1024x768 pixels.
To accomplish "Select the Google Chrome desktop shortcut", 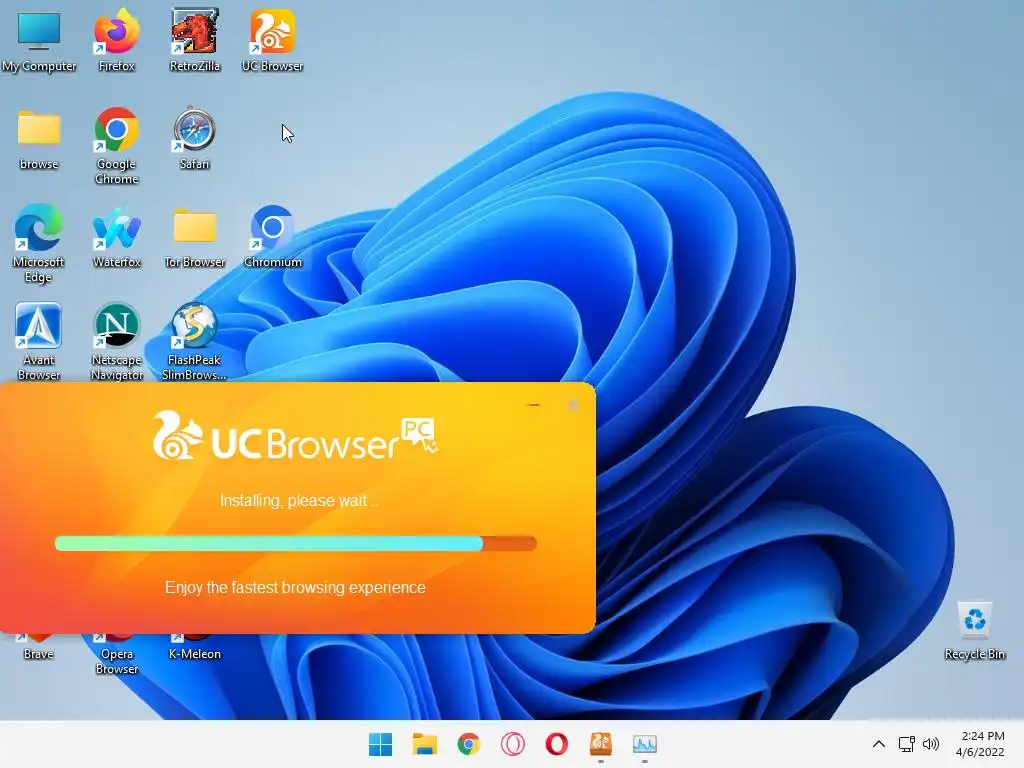I will coord(116,146).
